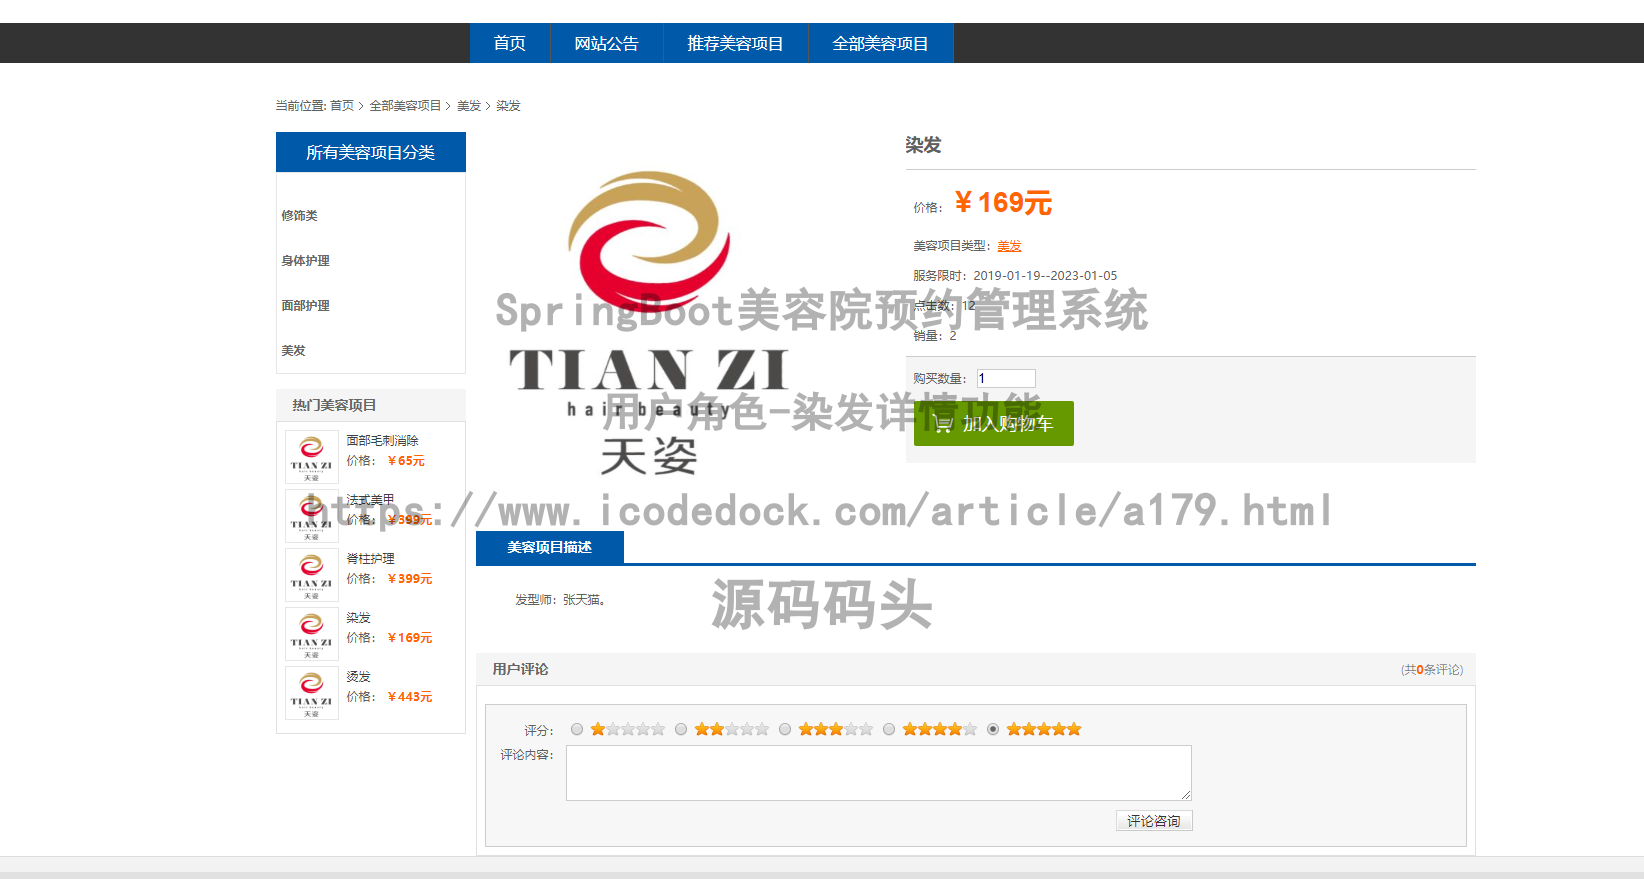Click the 加入购物车 button
This screenshot has height=879, width=1644.
coord(993,424)
